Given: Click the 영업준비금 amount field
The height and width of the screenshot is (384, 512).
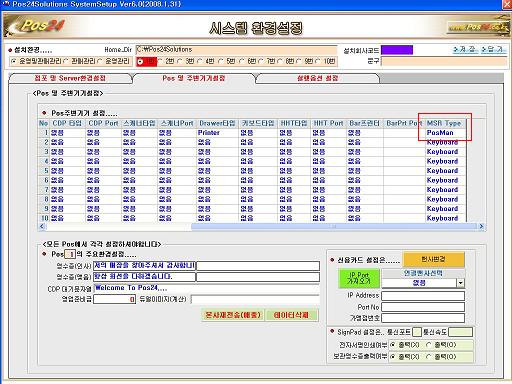Looking at the screenshot, I should pyautogui.click(x=114, y=299).
